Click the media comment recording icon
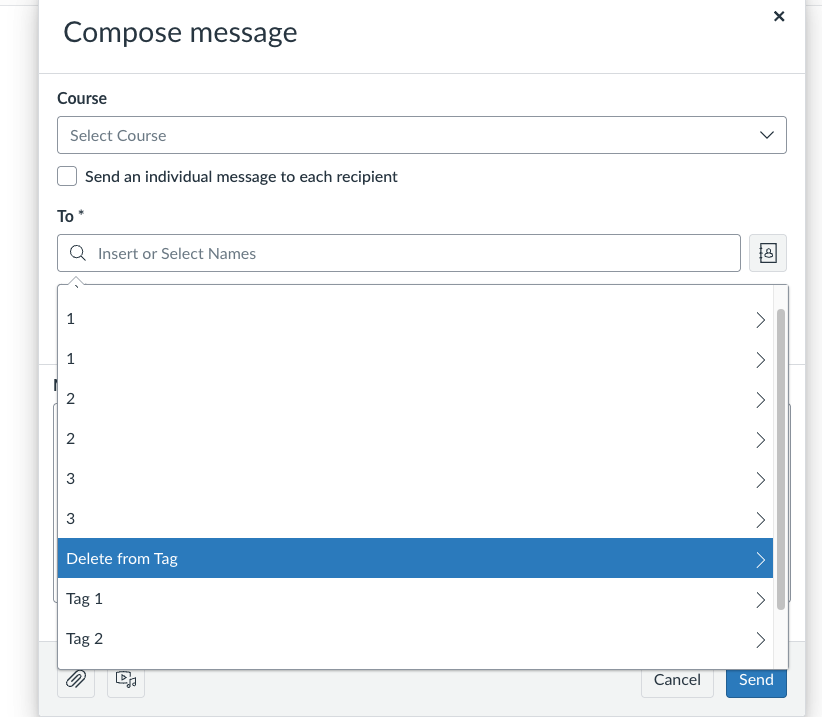The width and height of the screenshot is (822, 717). pyautogui.click(x=126, y=679)
